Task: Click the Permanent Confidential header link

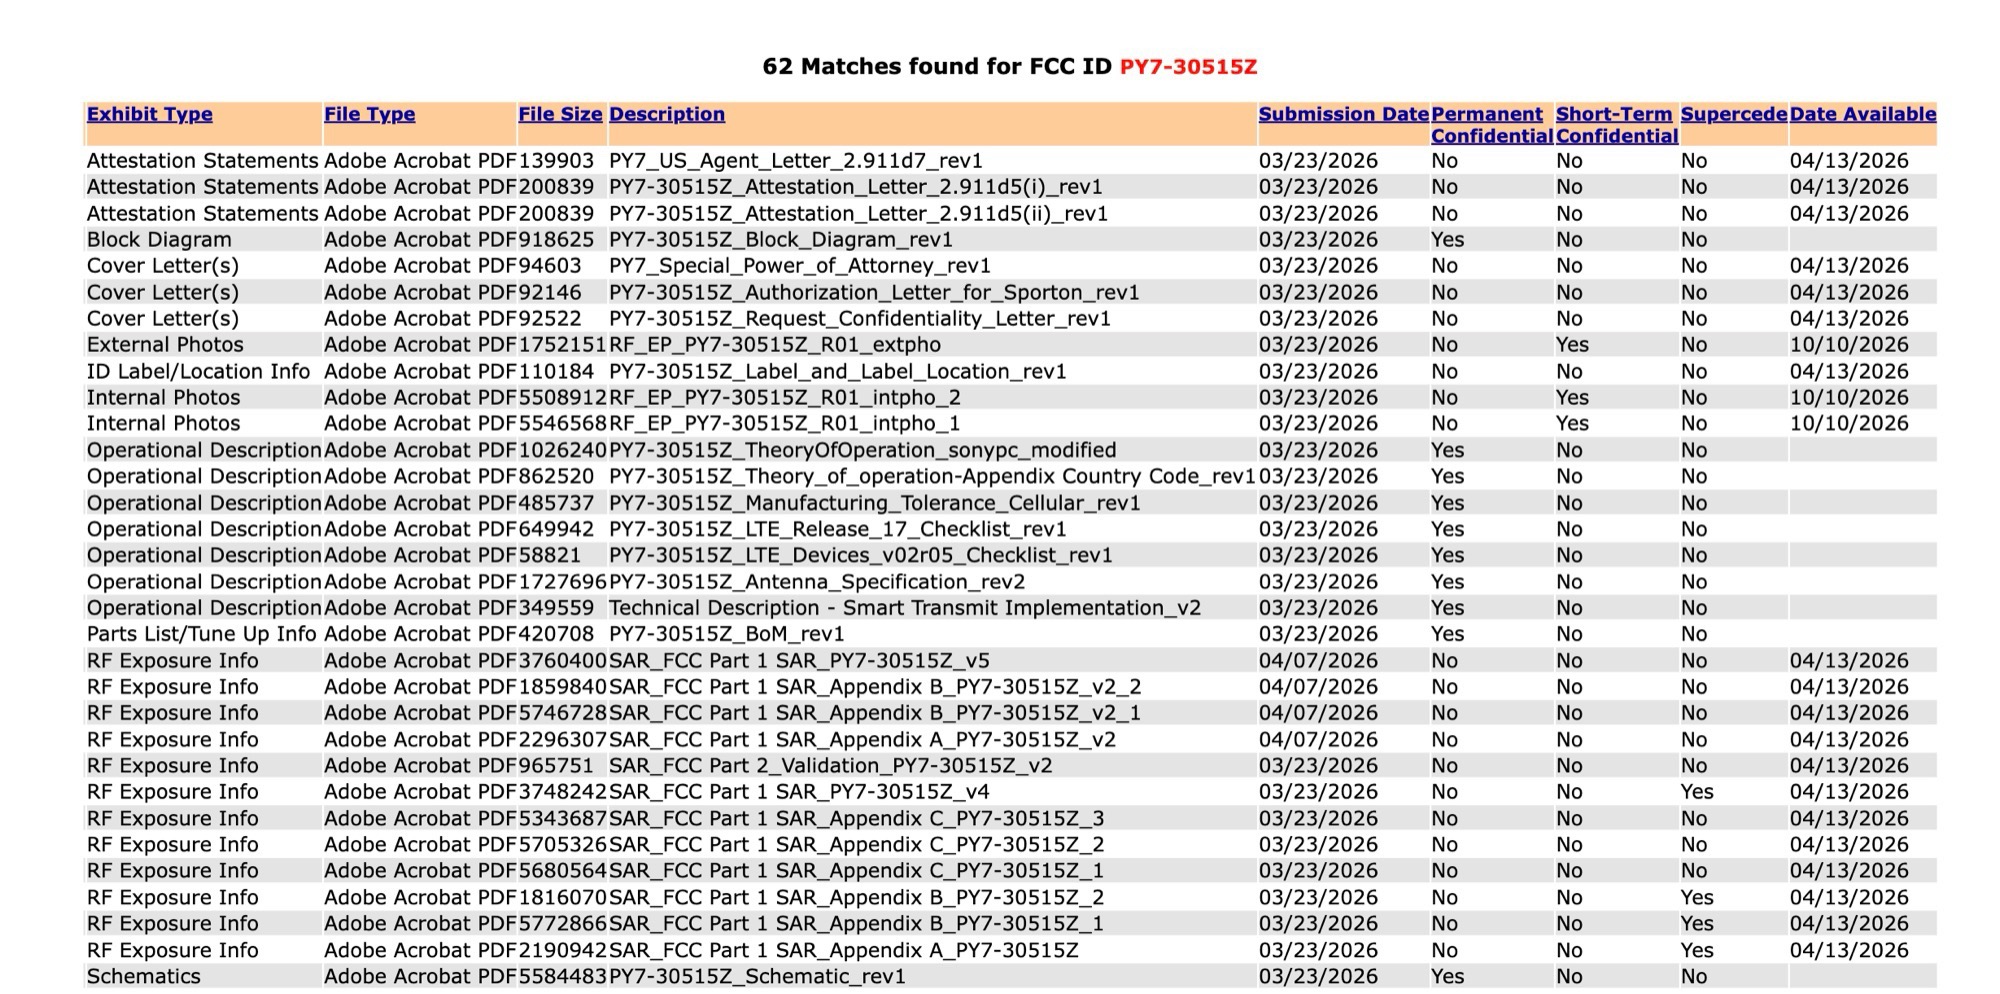Action: click(1491, 125)
